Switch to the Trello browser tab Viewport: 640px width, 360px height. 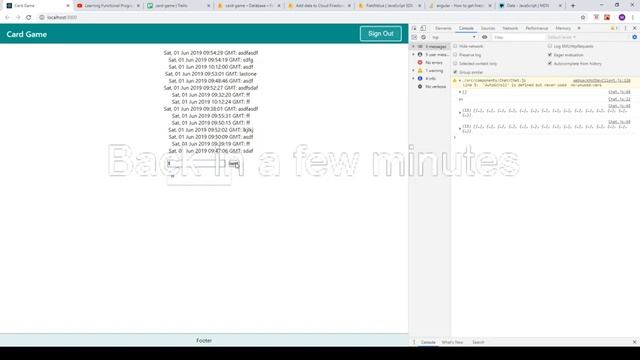(178, 6)
